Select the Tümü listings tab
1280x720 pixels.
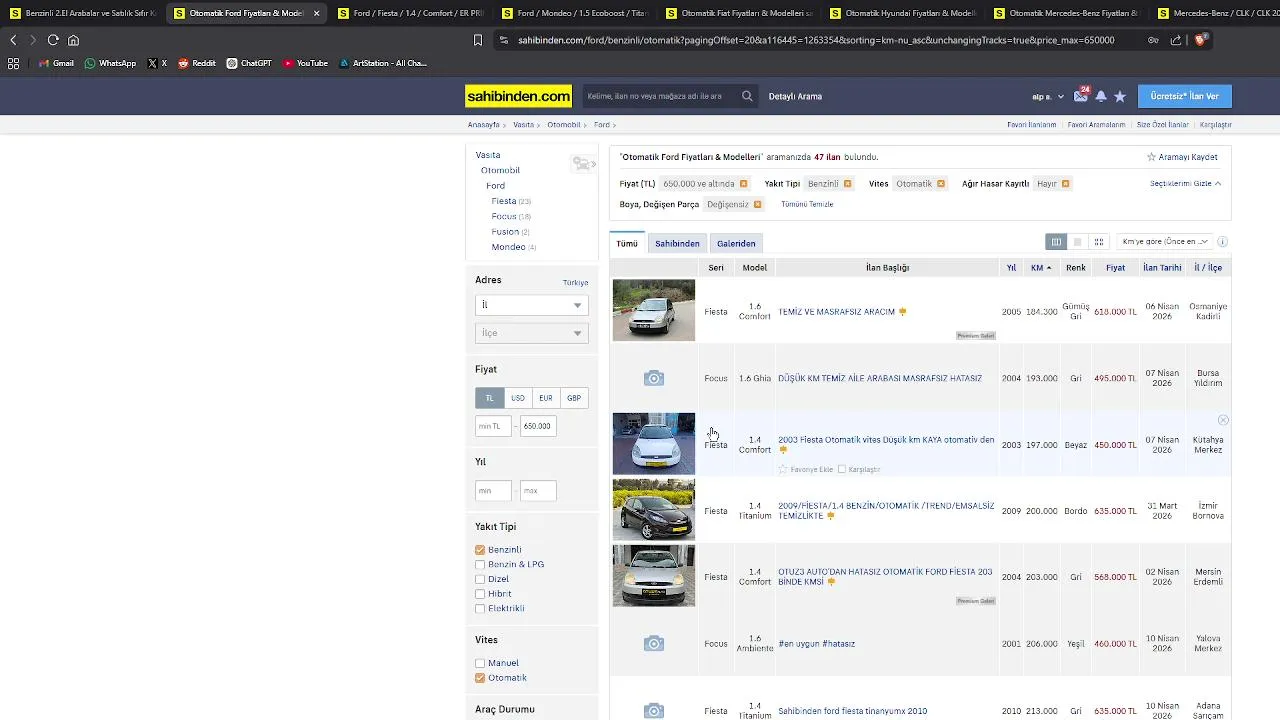(x=627, y=243)
